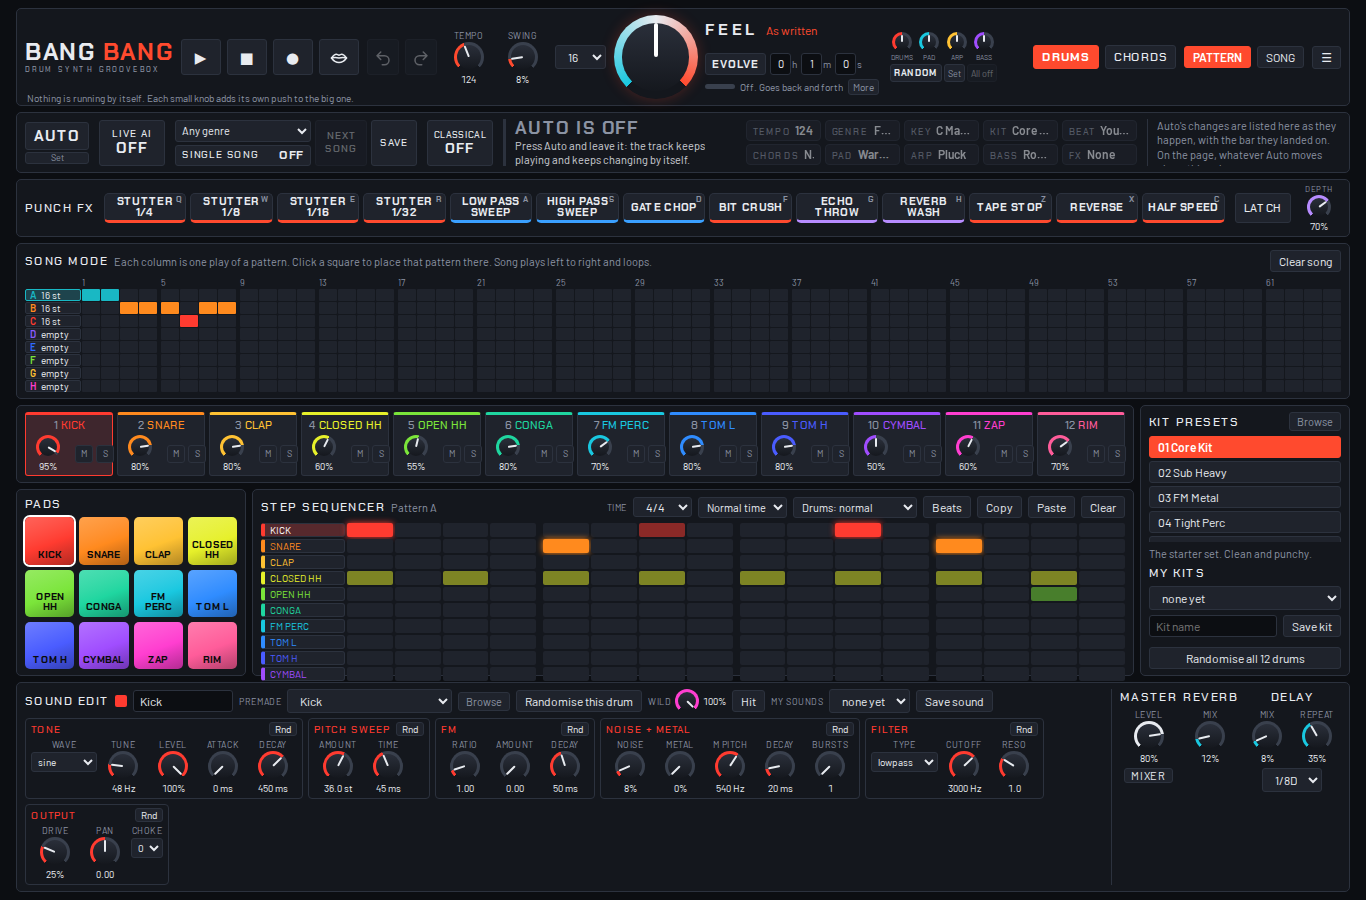Click the Clear song button

tap(1305, 262)
